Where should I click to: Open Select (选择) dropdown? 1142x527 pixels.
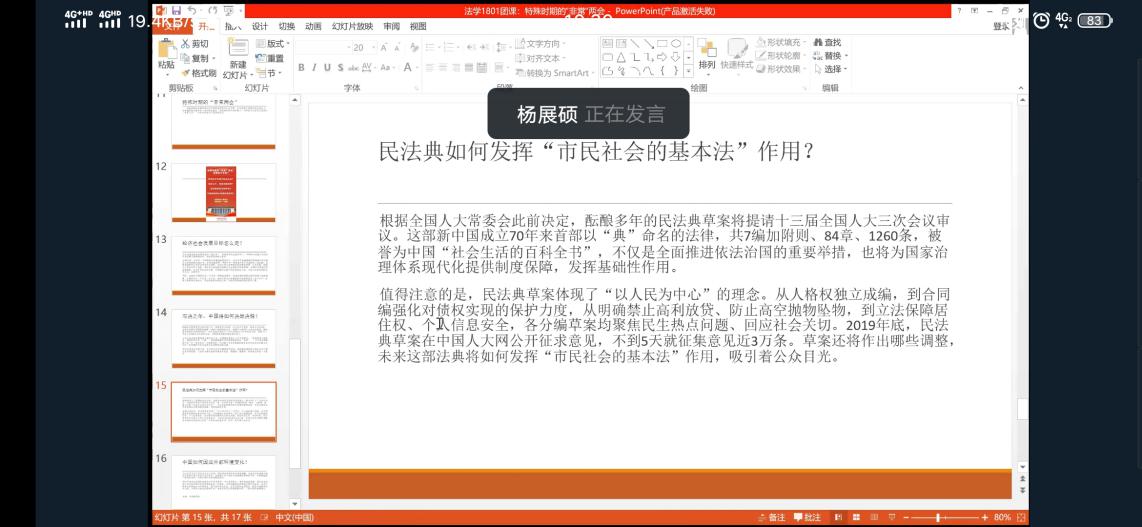point(830,69)
